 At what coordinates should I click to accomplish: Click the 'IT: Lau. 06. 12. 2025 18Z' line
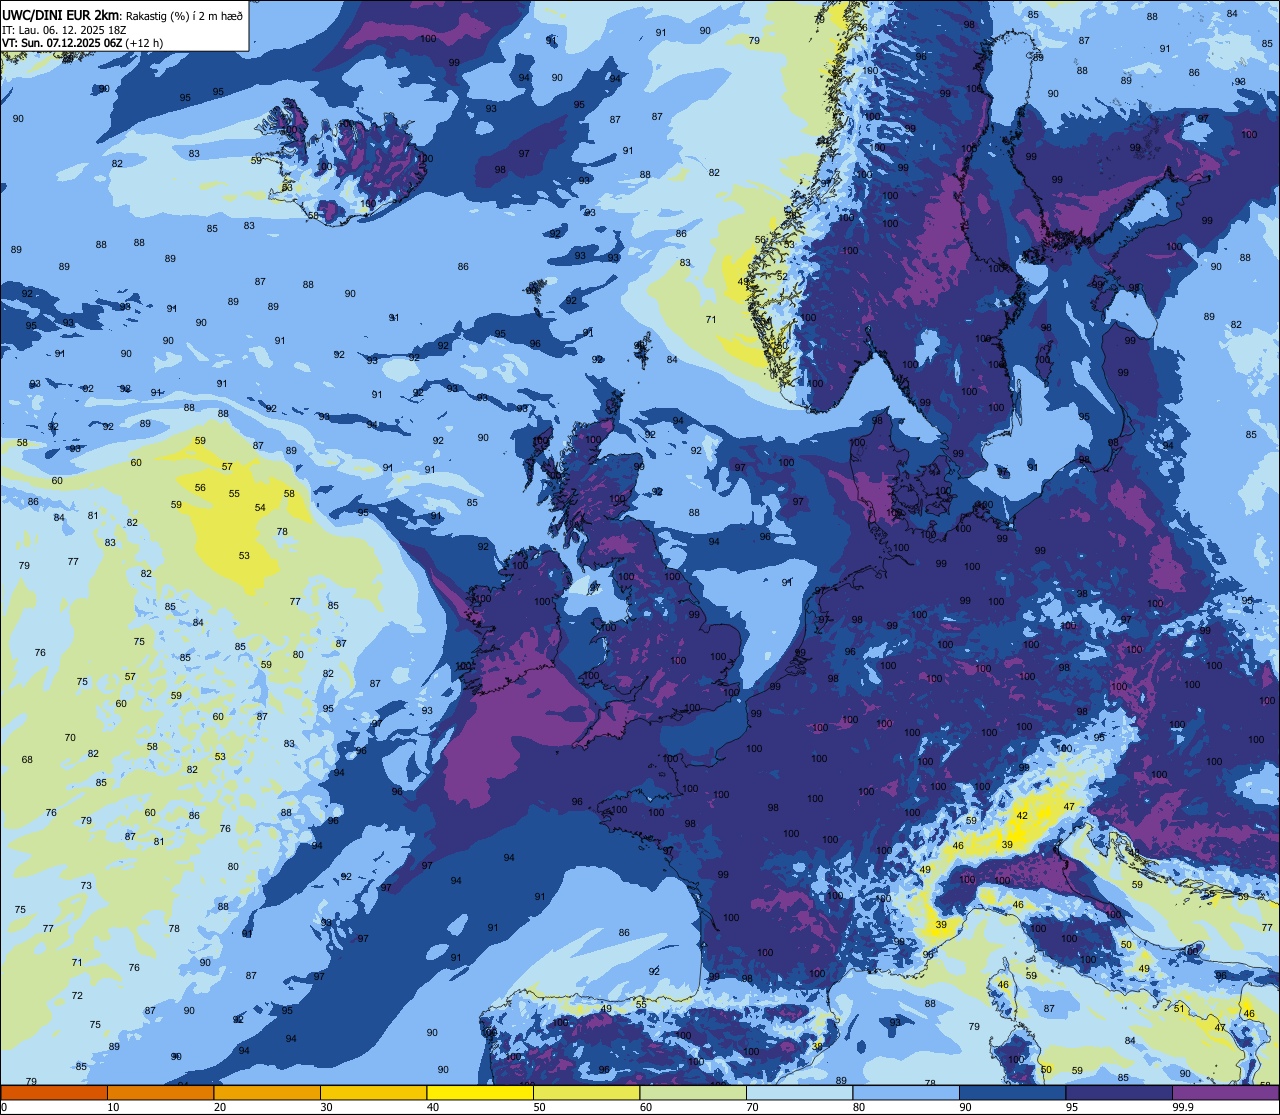[64, 30]
